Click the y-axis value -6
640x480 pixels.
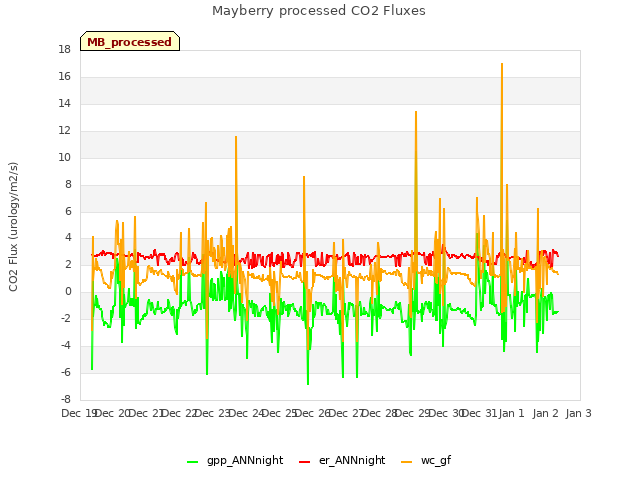click(66, 373)
